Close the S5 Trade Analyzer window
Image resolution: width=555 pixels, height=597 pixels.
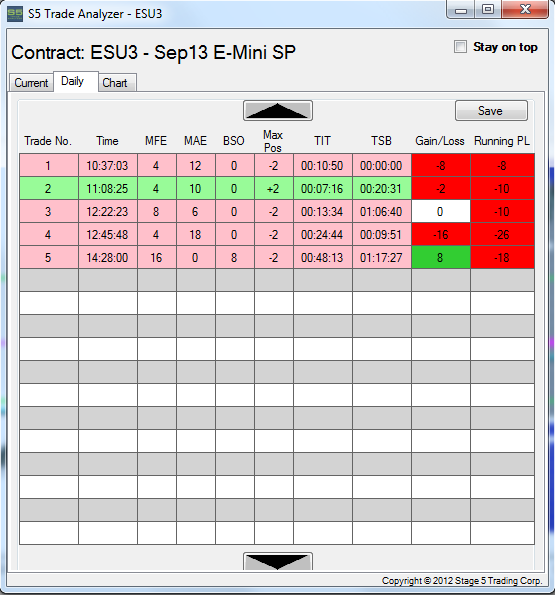point(525,9)
